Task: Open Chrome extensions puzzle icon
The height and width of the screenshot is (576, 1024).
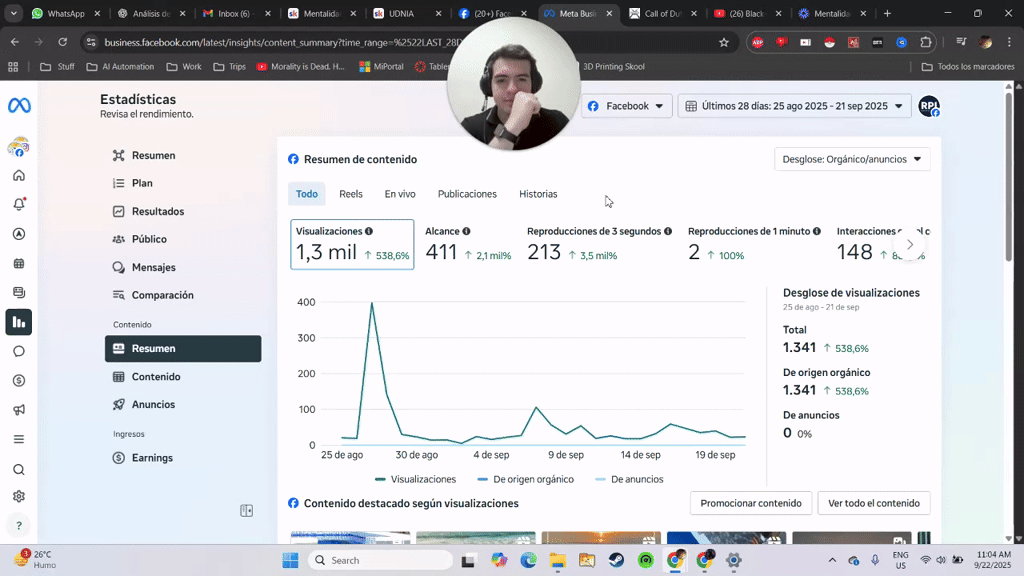Action: 925,42
